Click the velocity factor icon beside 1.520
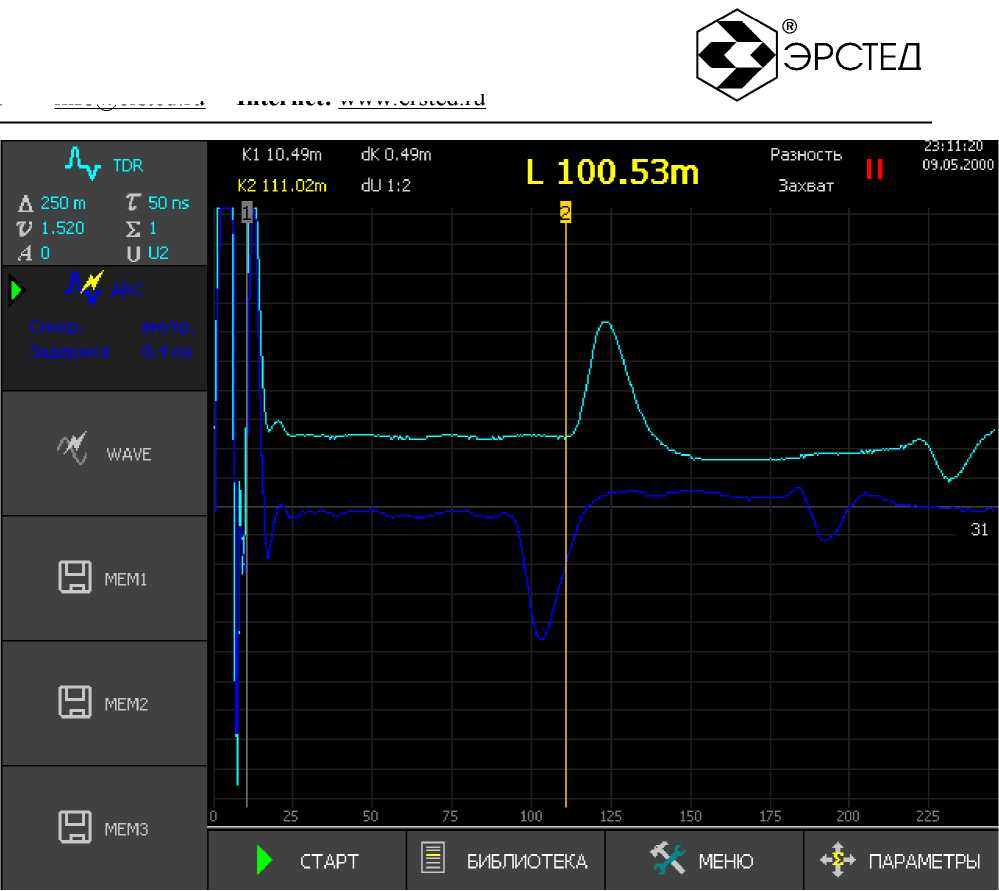Image resolution: width=999 pixels, height=891 pixels. click(x=24, y=228)
